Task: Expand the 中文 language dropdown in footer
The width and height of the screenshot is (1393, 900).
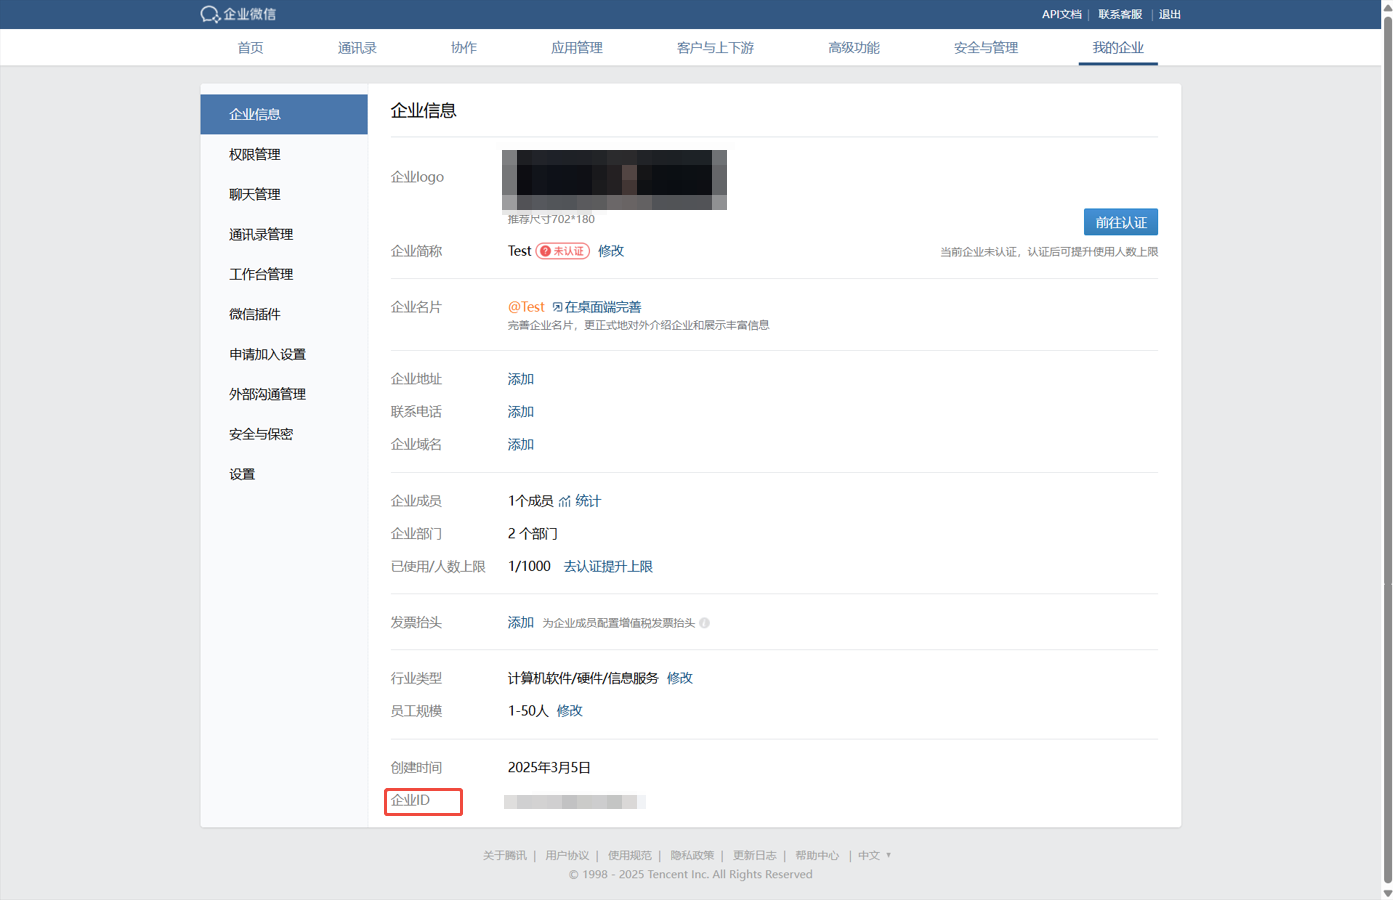Action: (874, 856)
